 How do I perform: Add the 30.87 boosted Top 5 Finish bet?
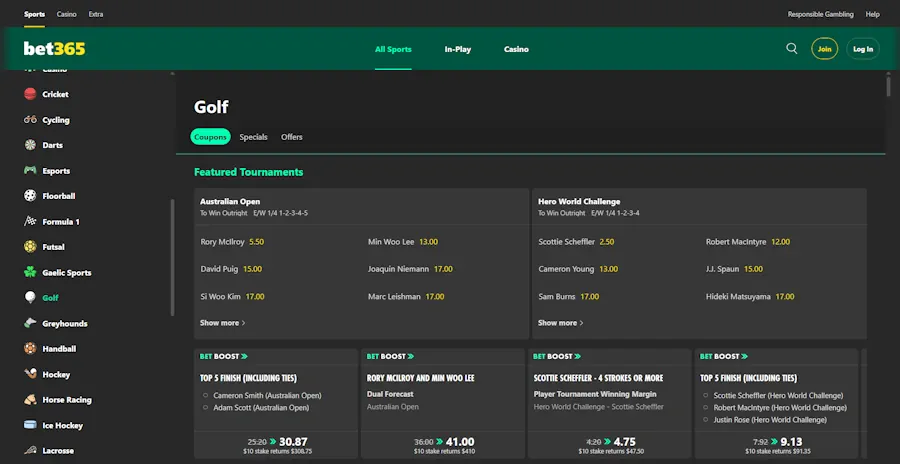coord(276,445)
